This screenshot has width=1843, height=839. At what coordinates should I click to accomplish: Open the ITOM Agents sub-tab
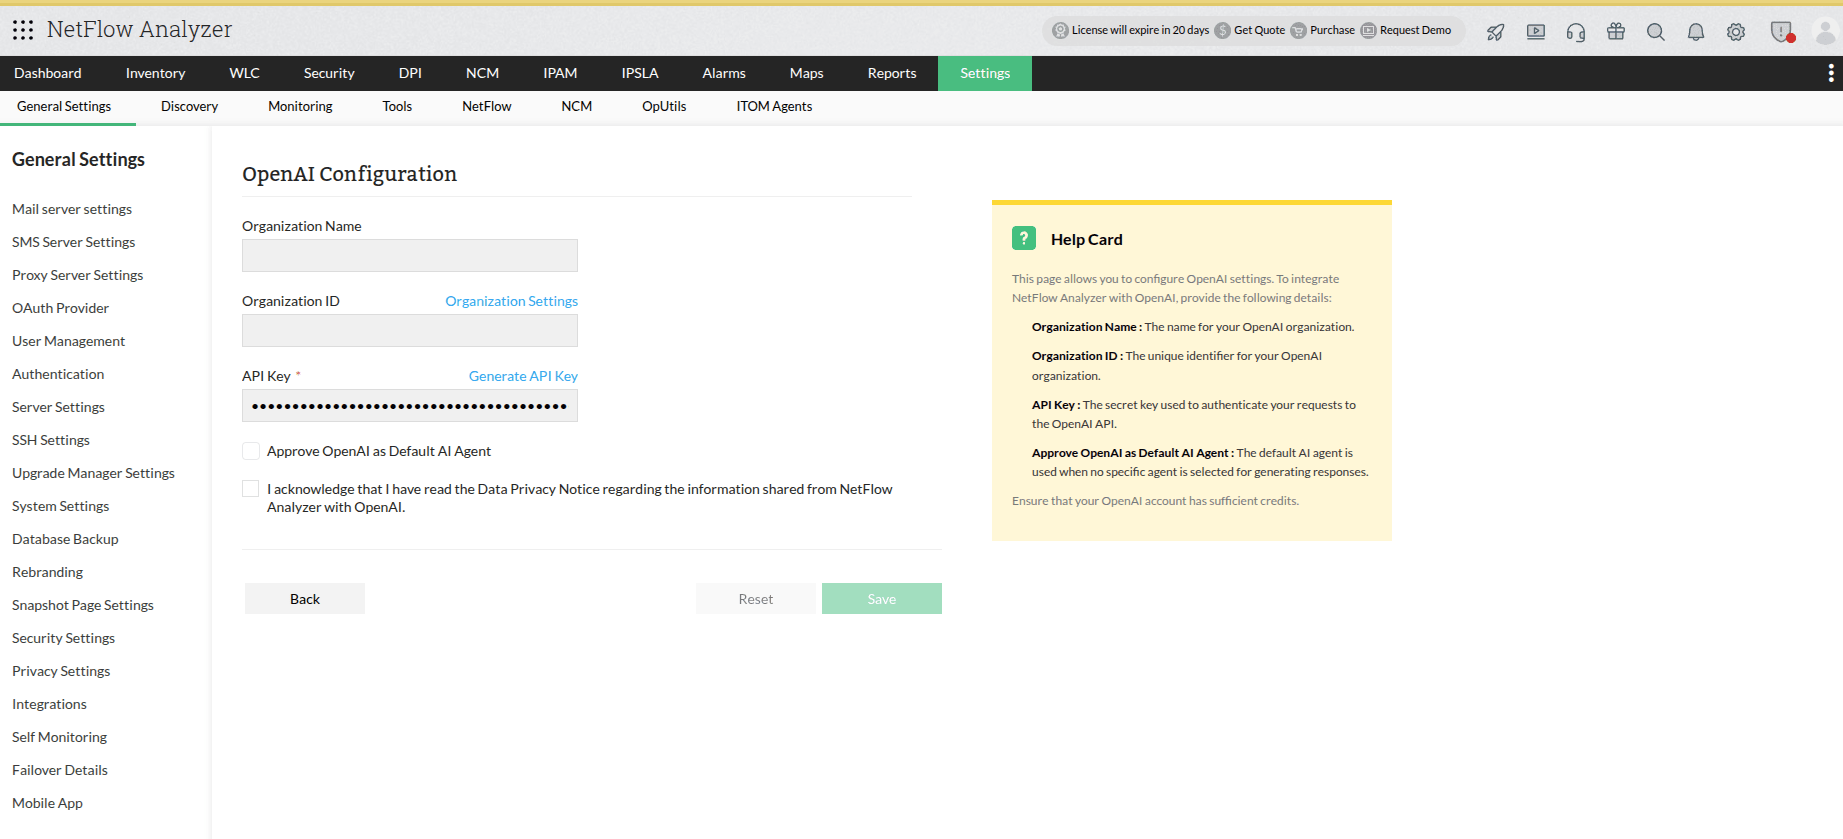pos(774,106)
